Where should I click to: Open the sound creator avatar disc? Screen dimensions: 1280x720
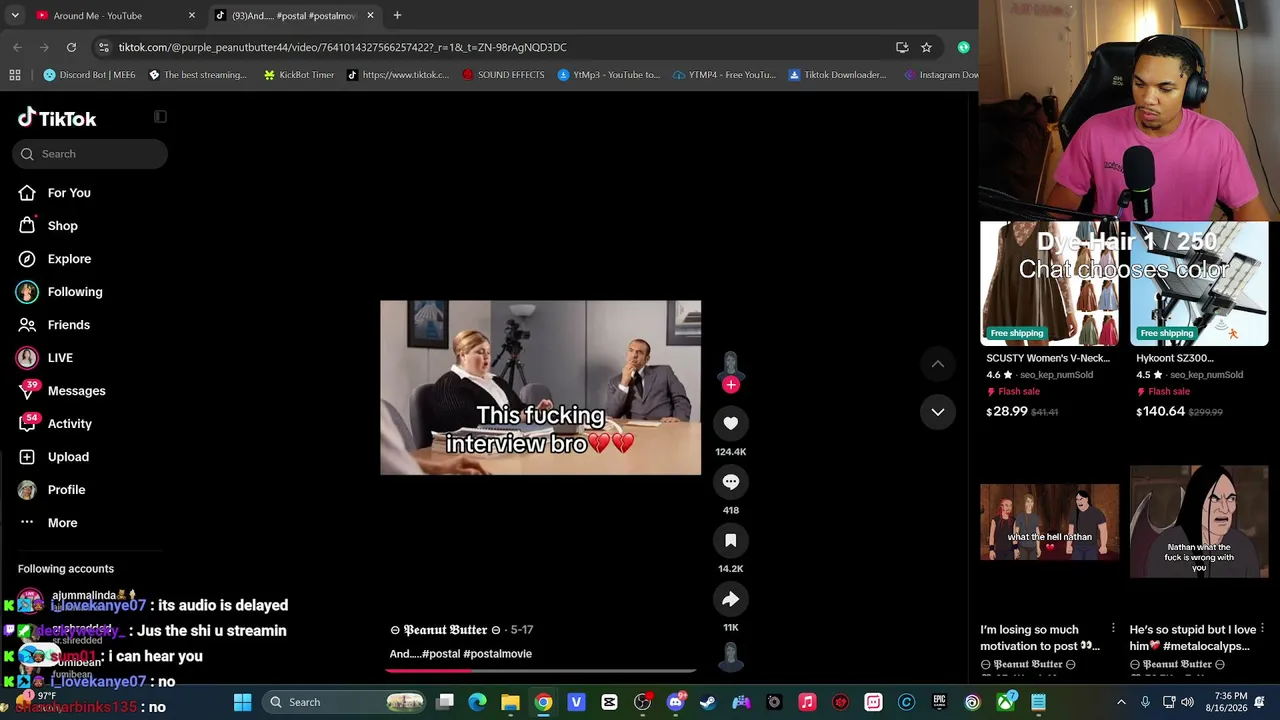[731, 656]
